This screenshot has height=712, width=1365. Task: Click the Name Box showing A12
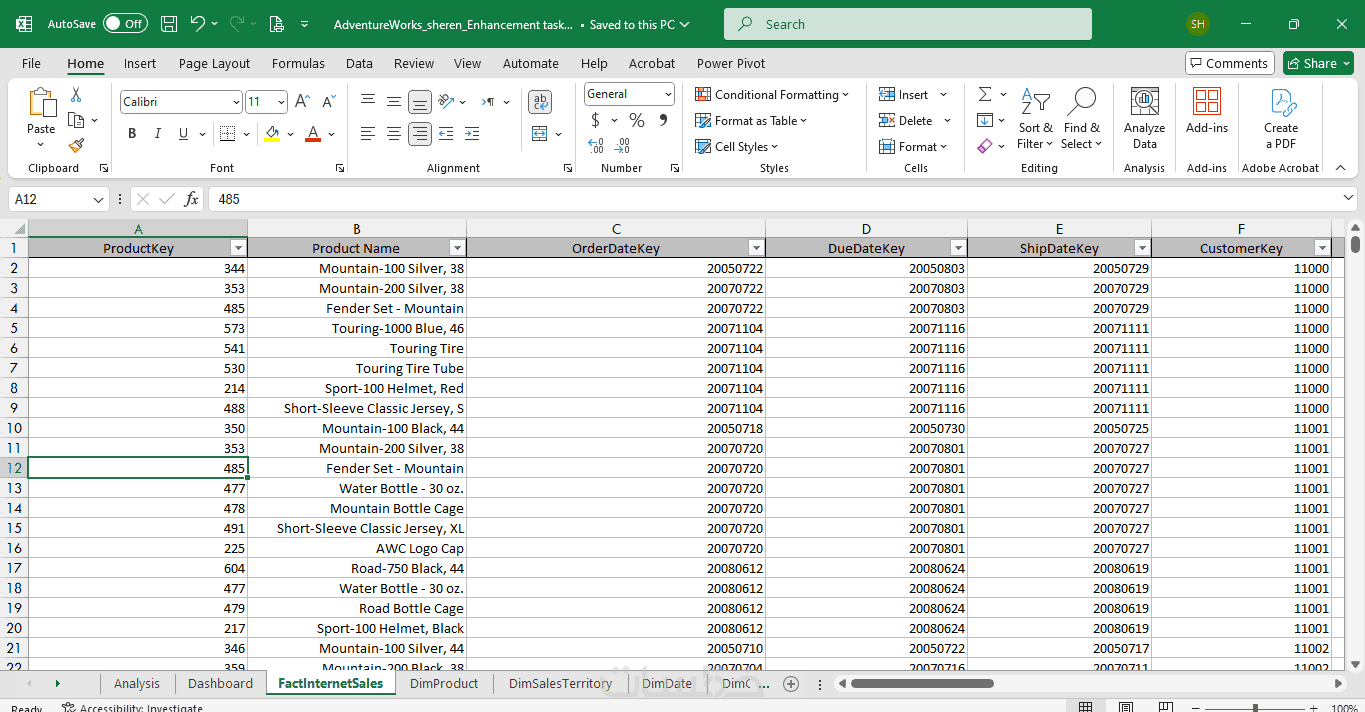coord(50,199)
